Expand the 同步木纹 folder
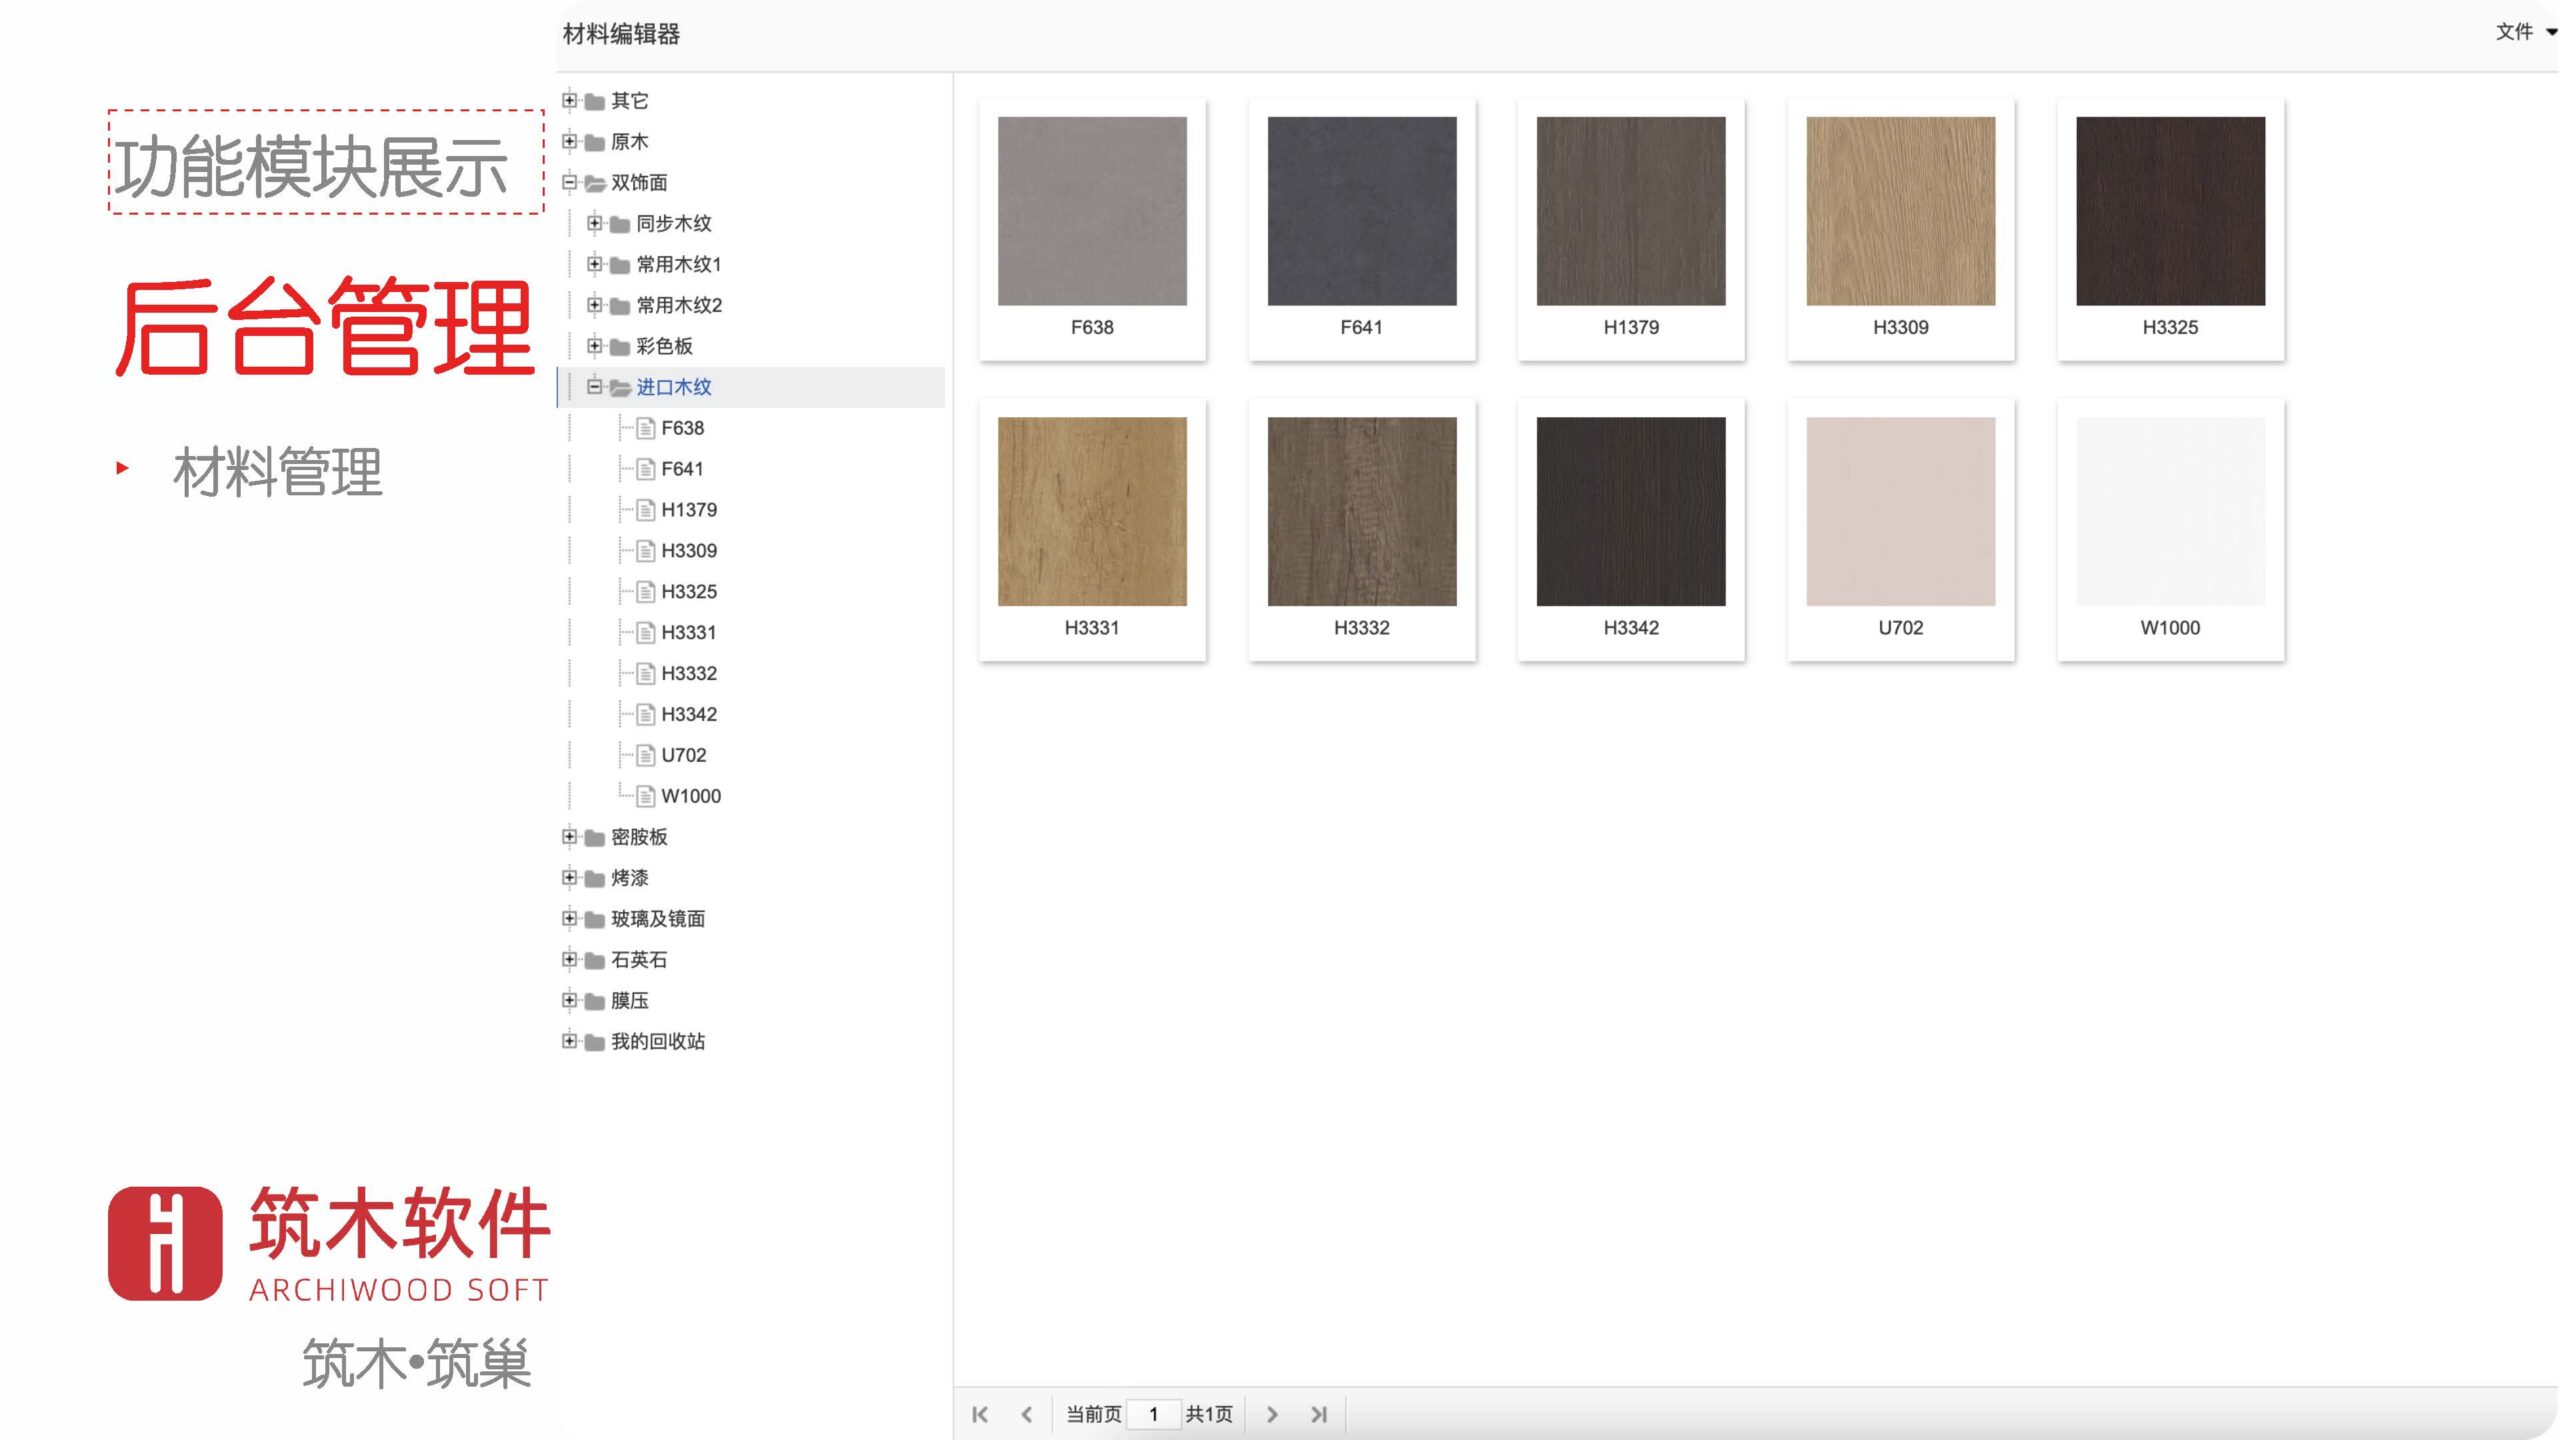The height and width of the screenshot is (1440, 2560). point(594,223)
